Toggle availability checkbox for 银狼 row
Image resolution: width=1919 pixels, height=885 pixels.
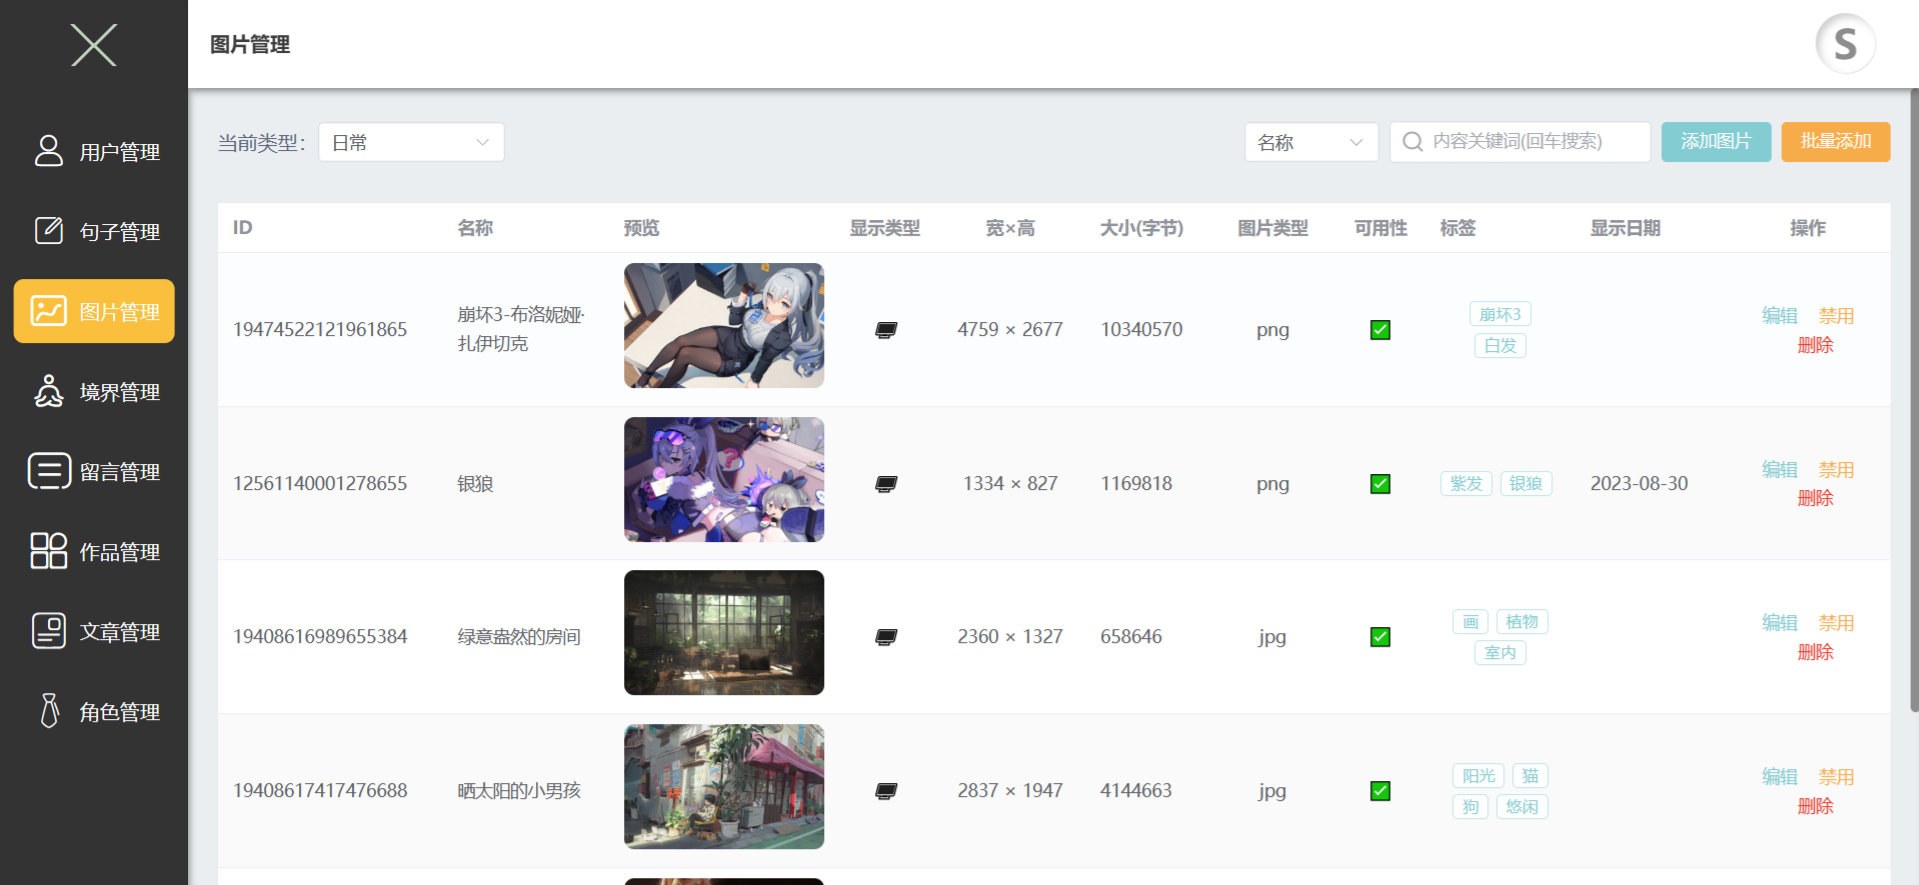(x=1380, y=484)
